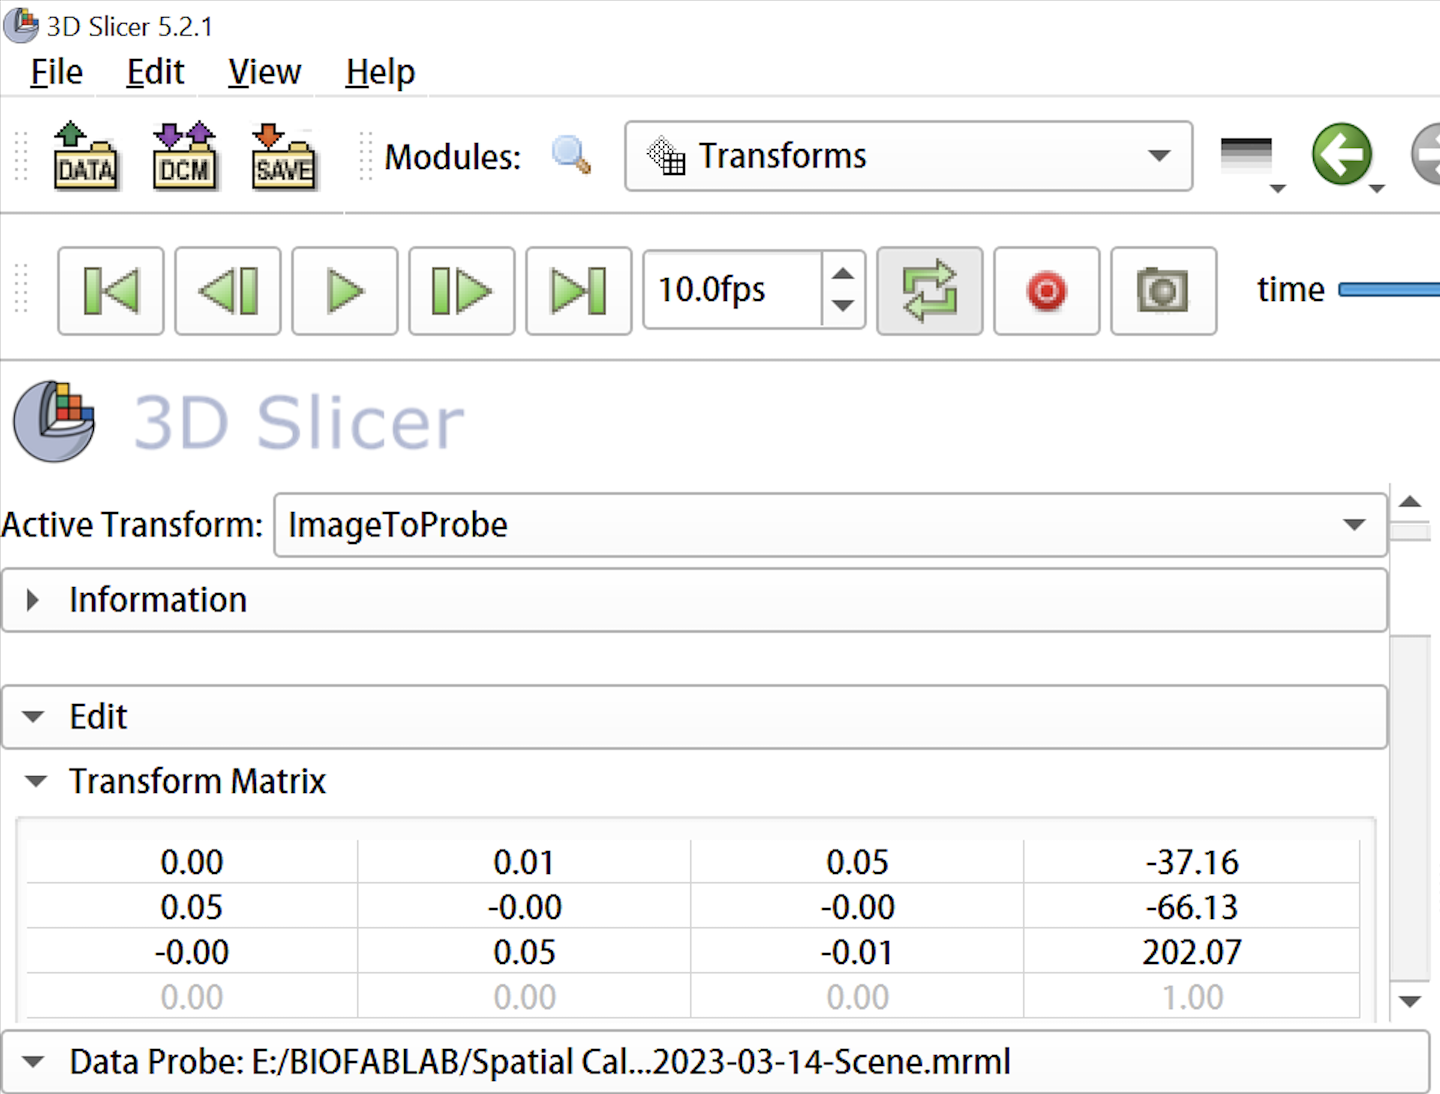Click the DCM DICOM import icon
Screen dimensions: 1440x1094
click(184, 155)
